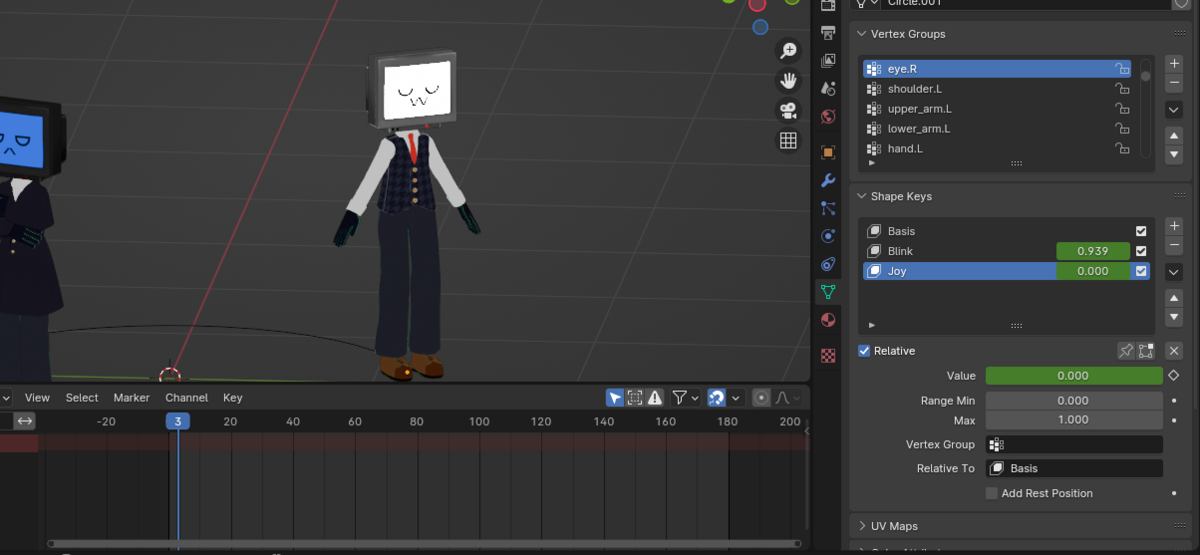Click the normalize view arrows button
1200x555 pixels.
point(25,421)
